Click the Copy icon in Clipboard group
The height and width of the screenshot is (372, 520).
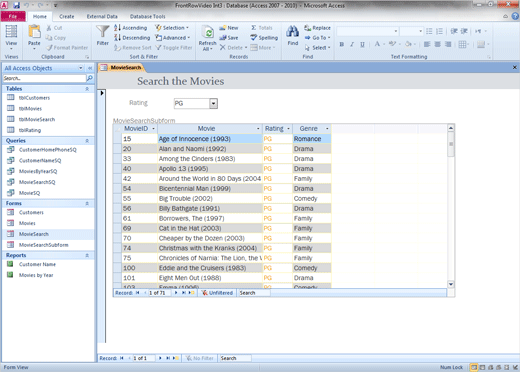(49, 38)
